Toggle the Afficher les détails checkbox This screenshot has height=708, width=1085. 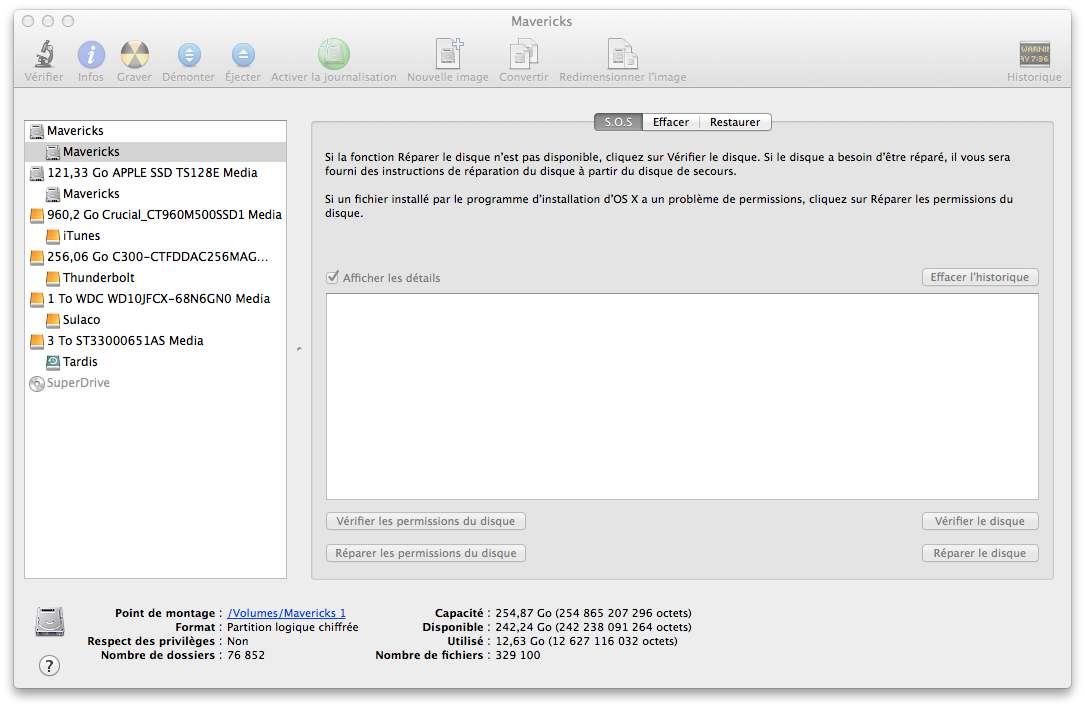click(x=333, y=278)
